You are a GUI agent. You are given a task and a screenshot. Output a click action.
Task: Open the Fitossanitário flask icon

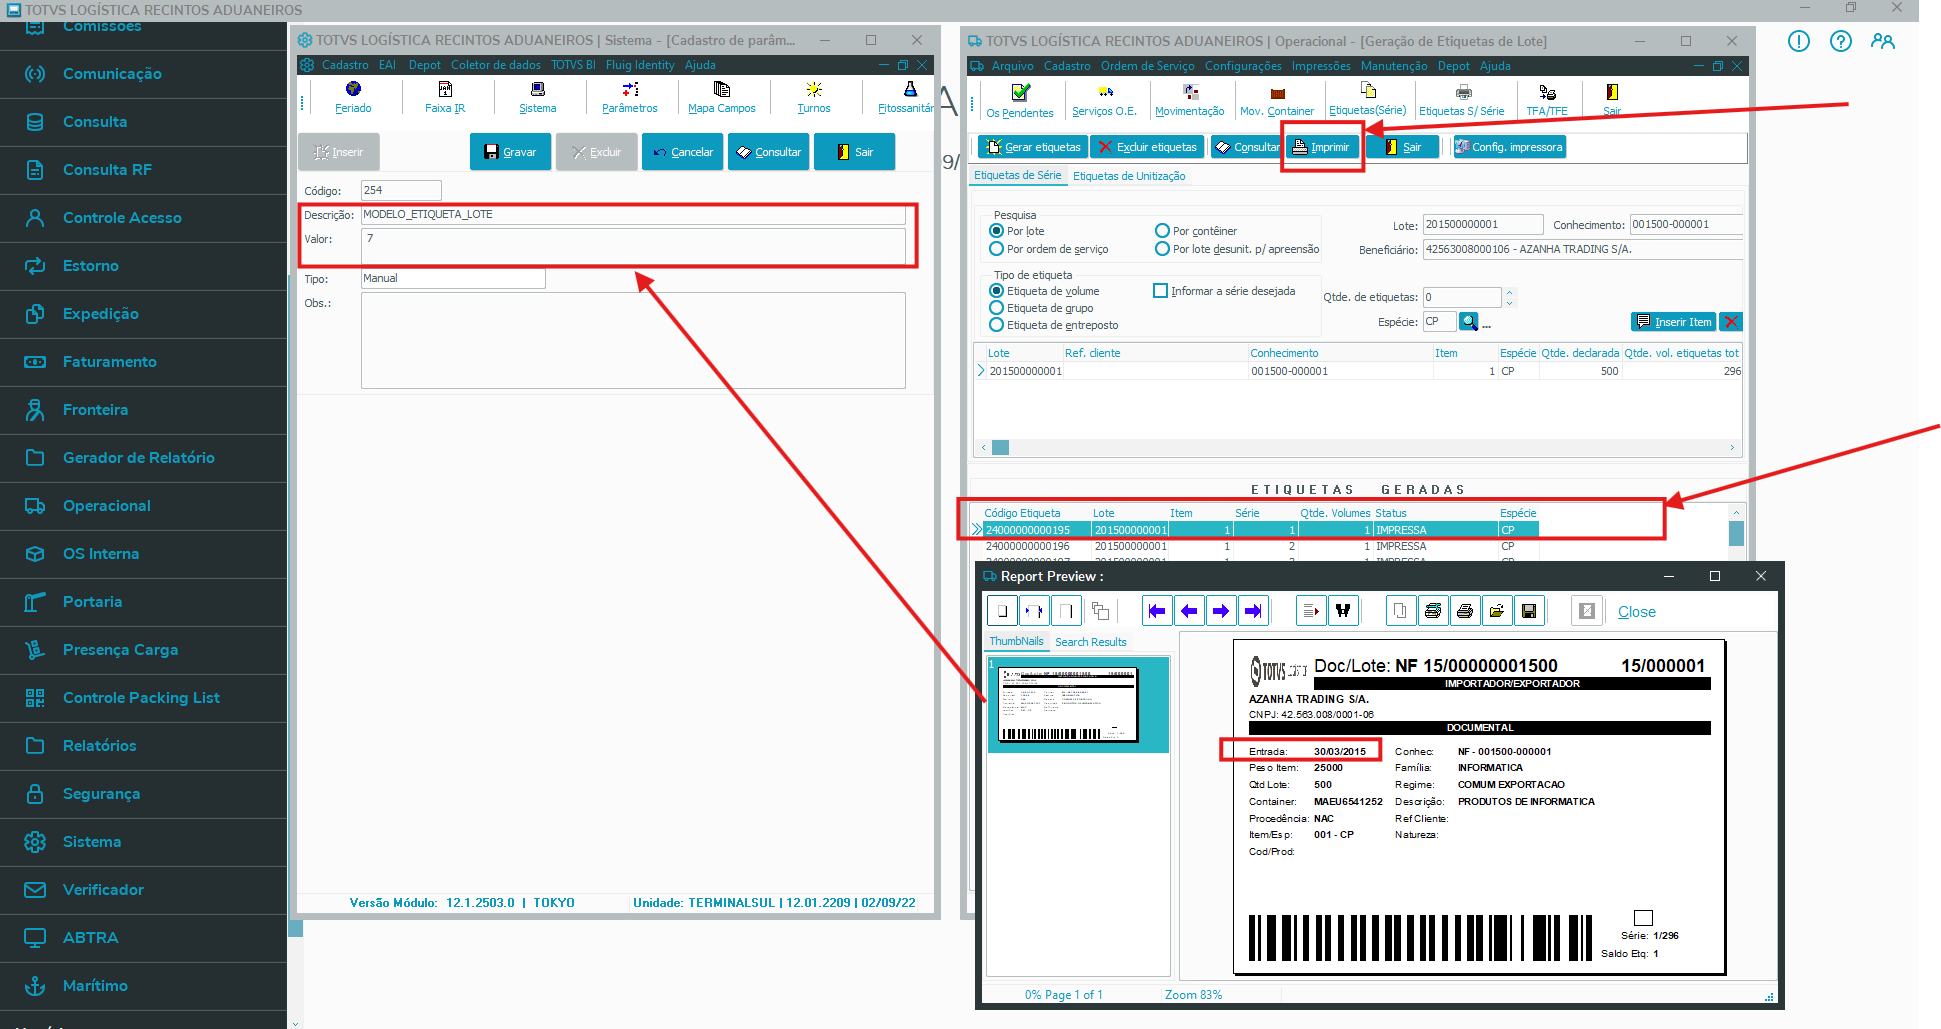(906, 97)
